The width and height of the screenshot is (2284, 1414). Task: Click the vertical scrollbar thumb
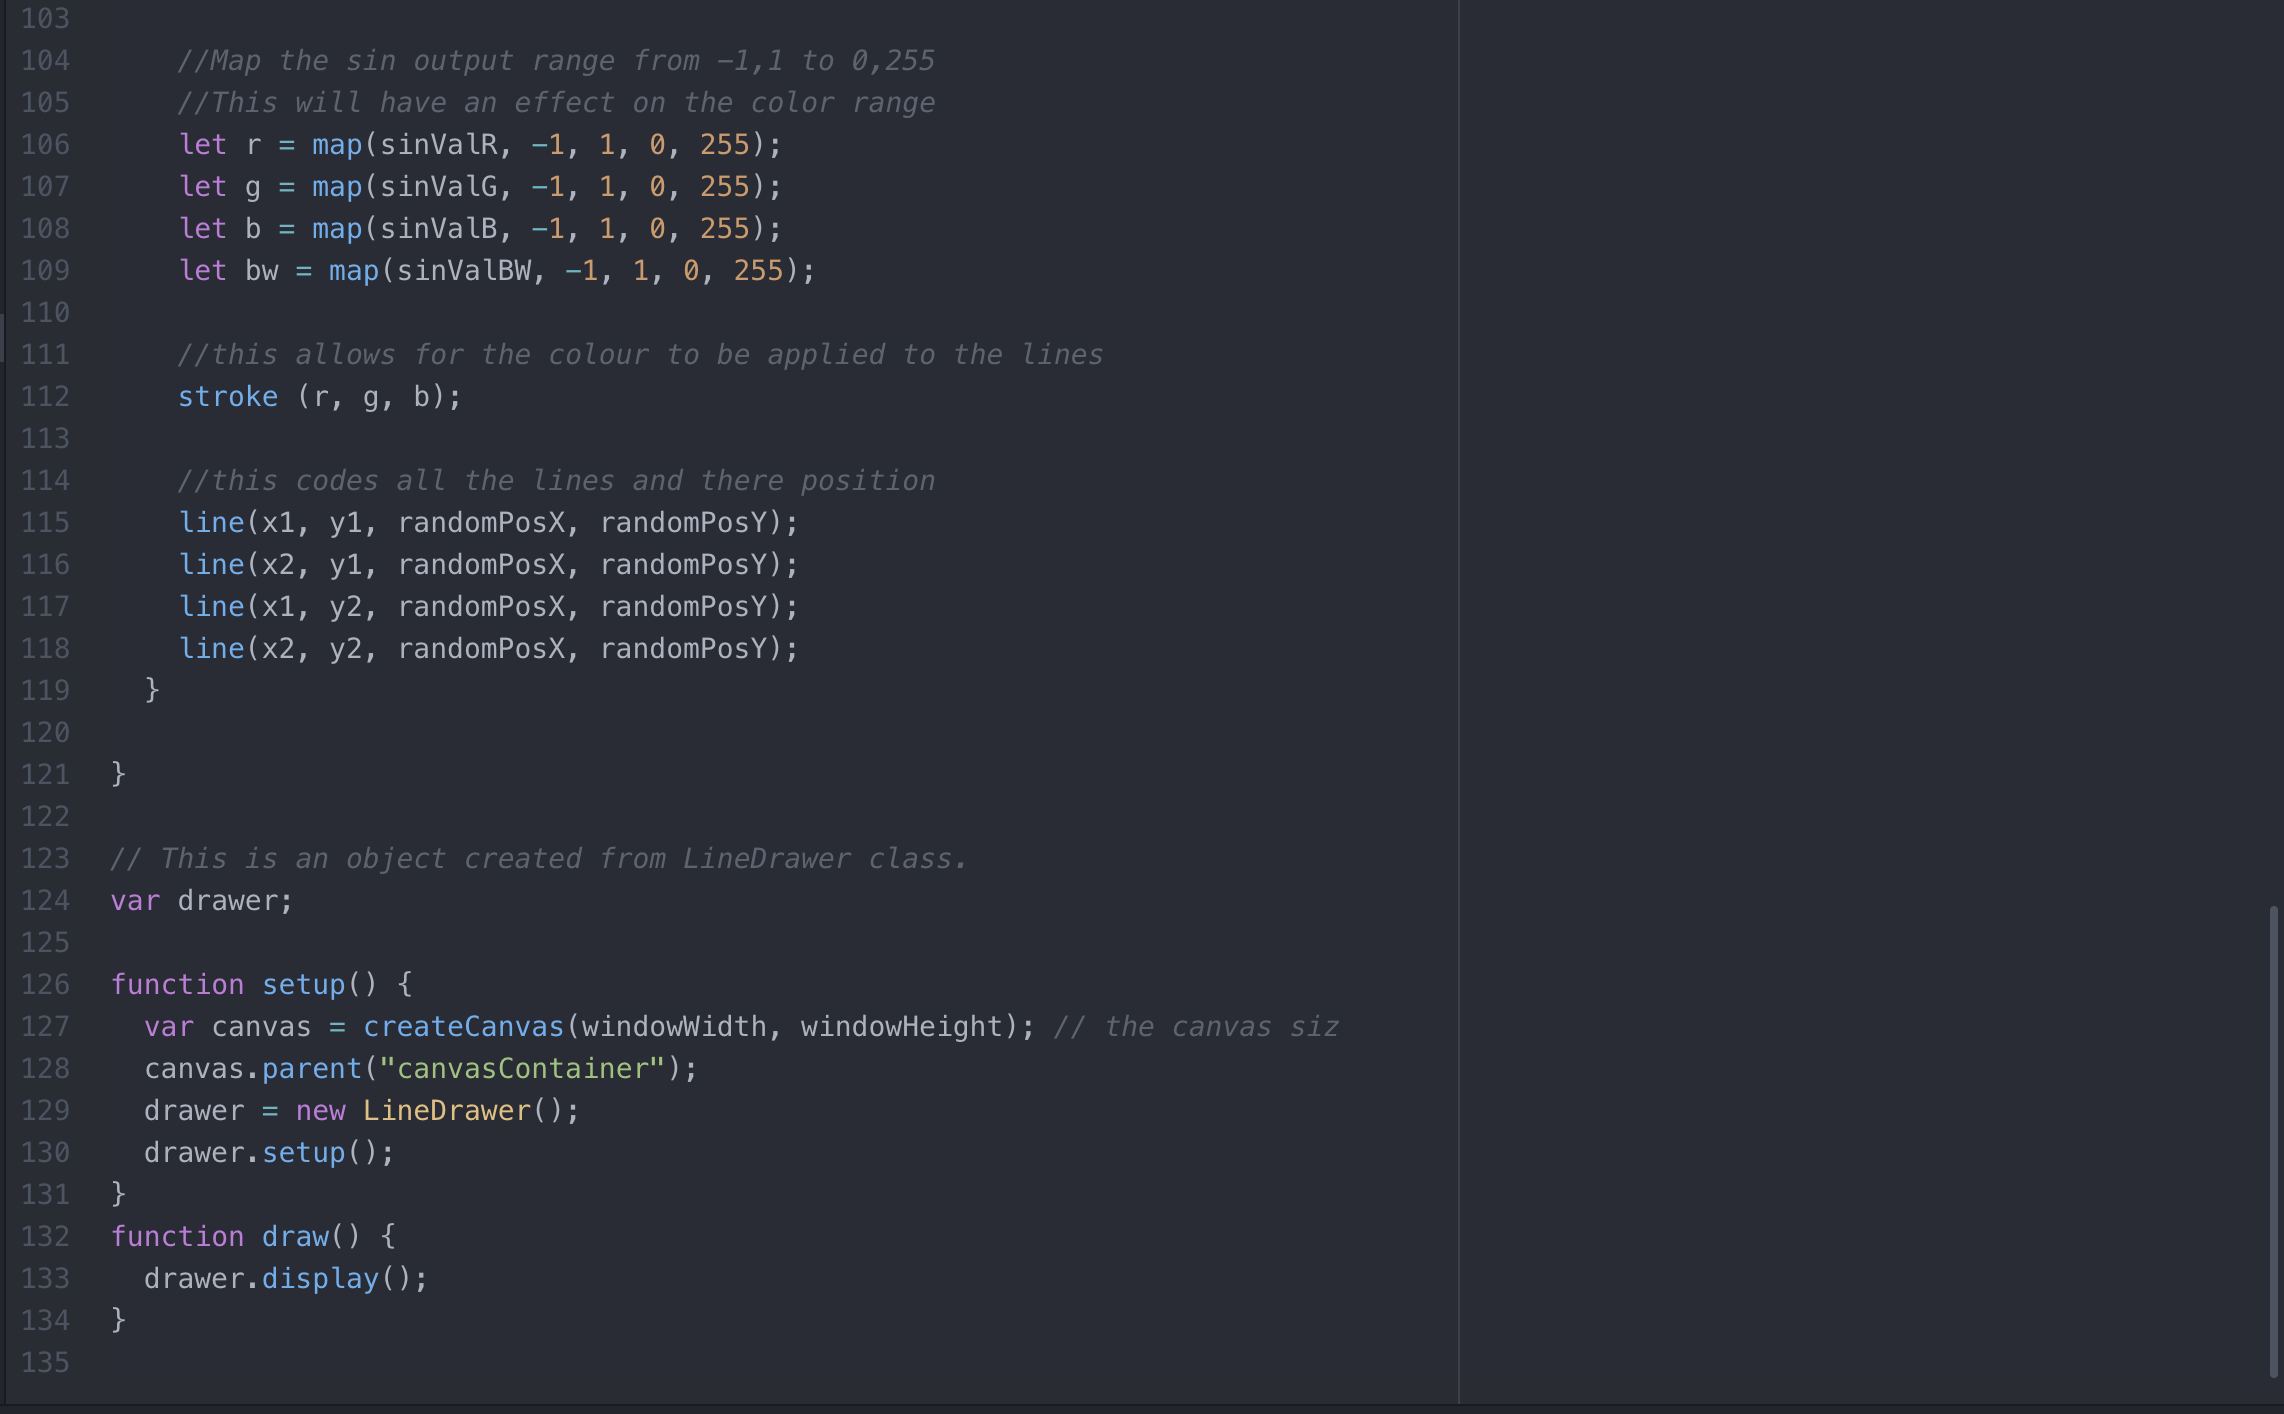(2273, 1140)
